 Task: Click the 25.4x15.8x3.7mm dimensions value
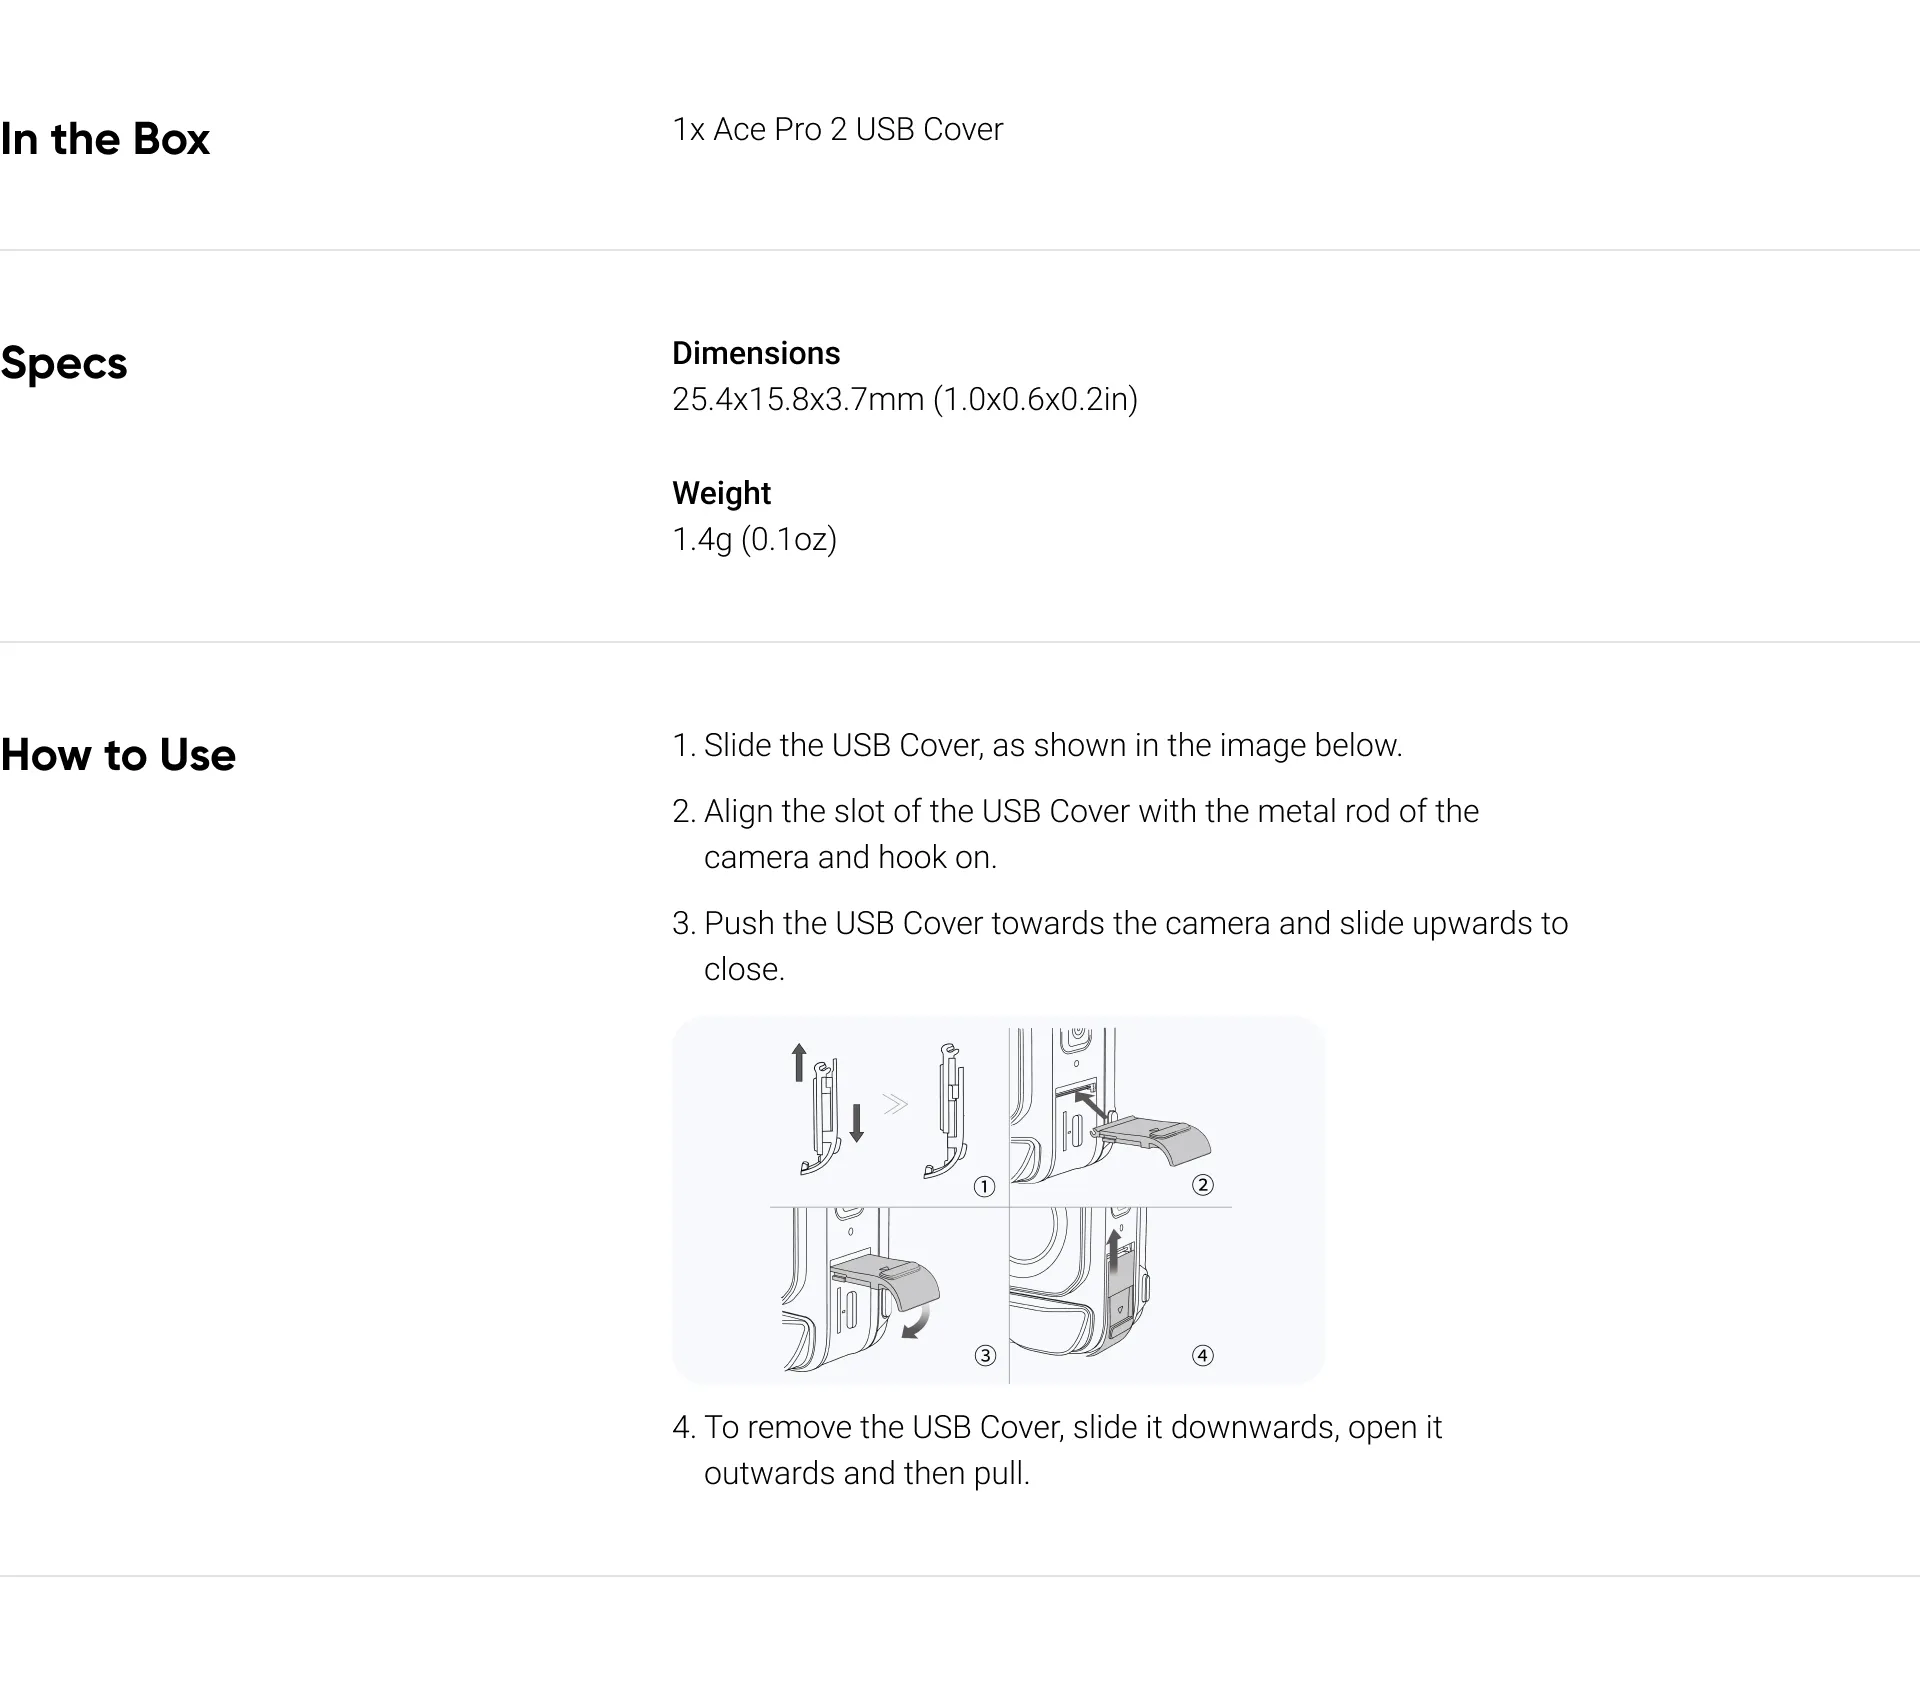[905, 399]
